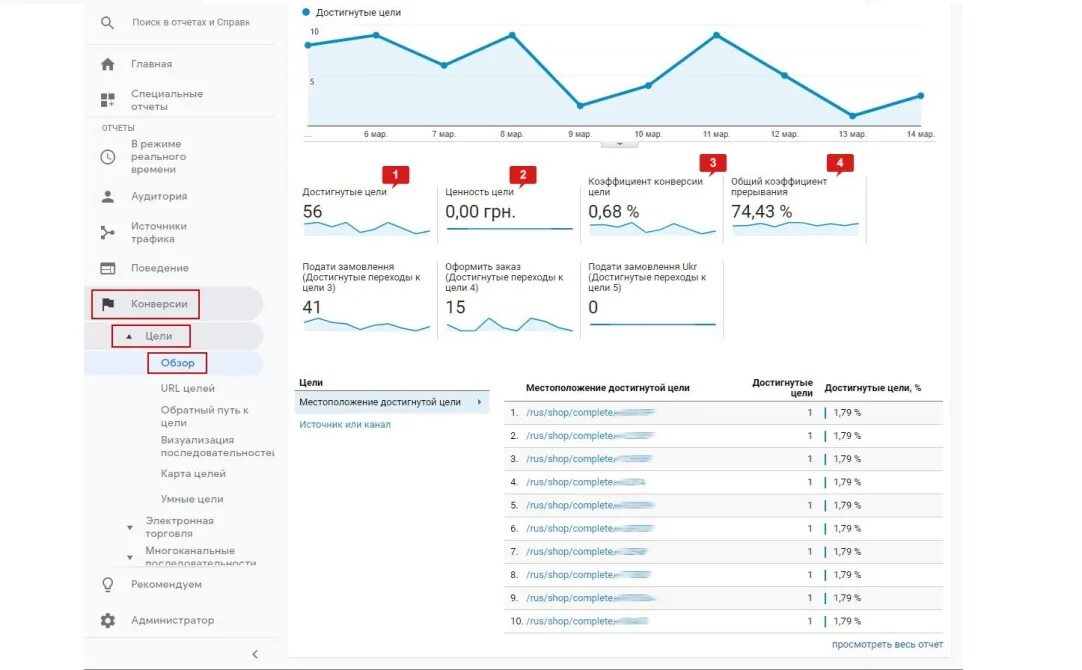Open URL целей report
Screen dimensions: 1082x670
point(188,388)
